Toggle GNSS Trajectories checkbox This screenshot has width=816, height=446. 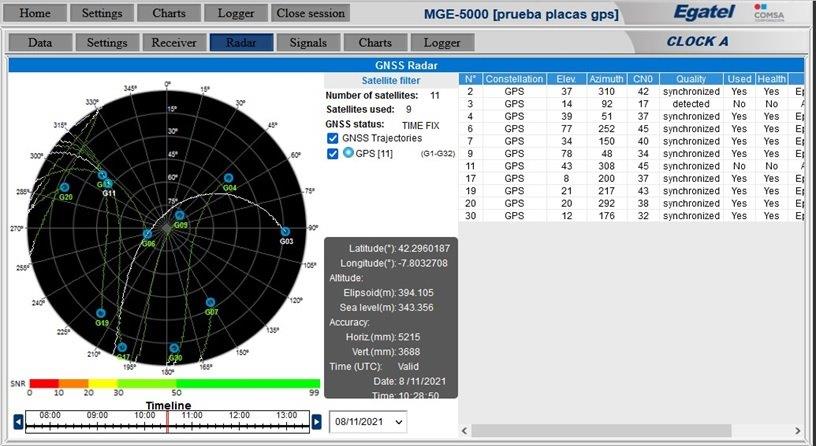(x=333, y=138)
